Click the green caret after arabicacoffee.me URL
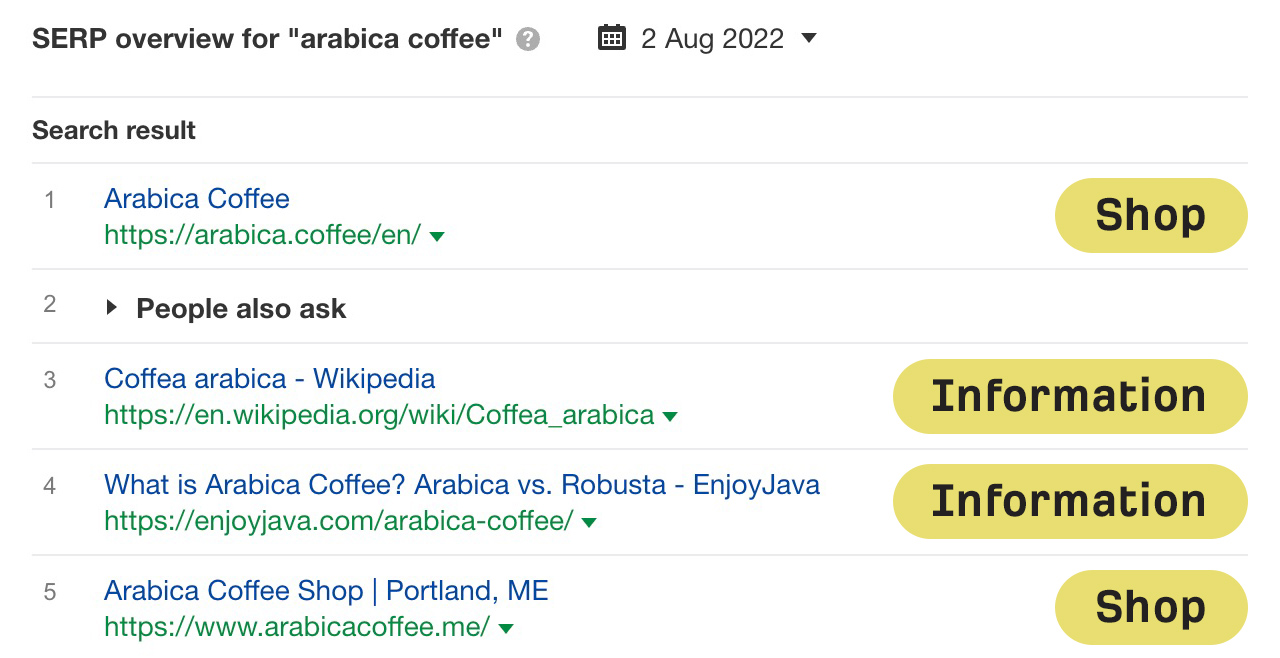Screen dimensions: 1280x658 (506, 629)
